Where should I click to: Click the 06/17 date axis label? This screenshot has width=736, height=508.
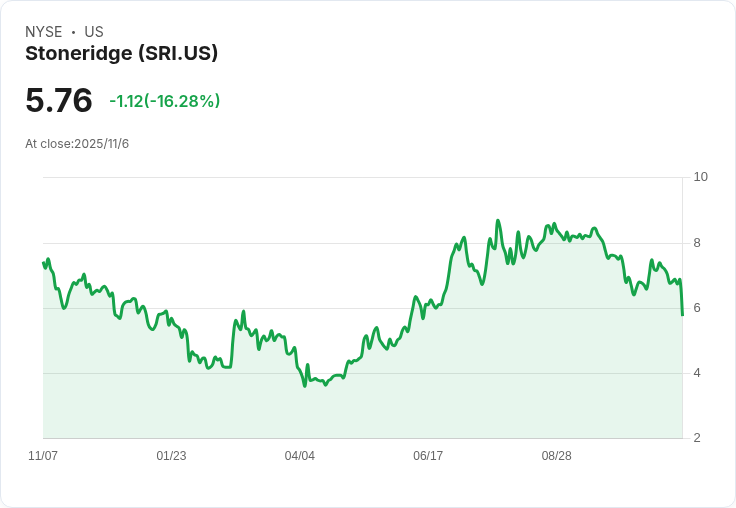(x=428, y=456)
